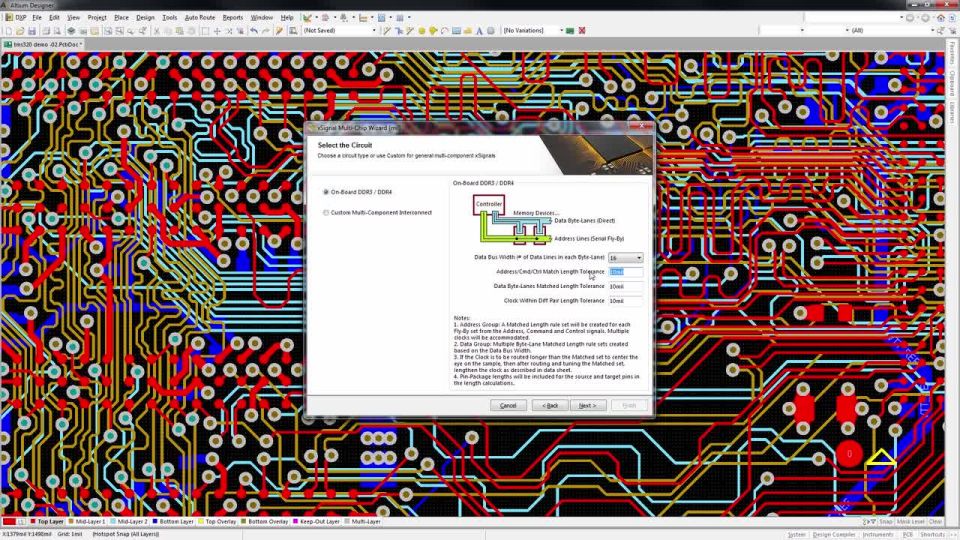This screenshot has width=960, height=540.
Task: Click the current layer red color swatch
Action: [x=9, y=522]
